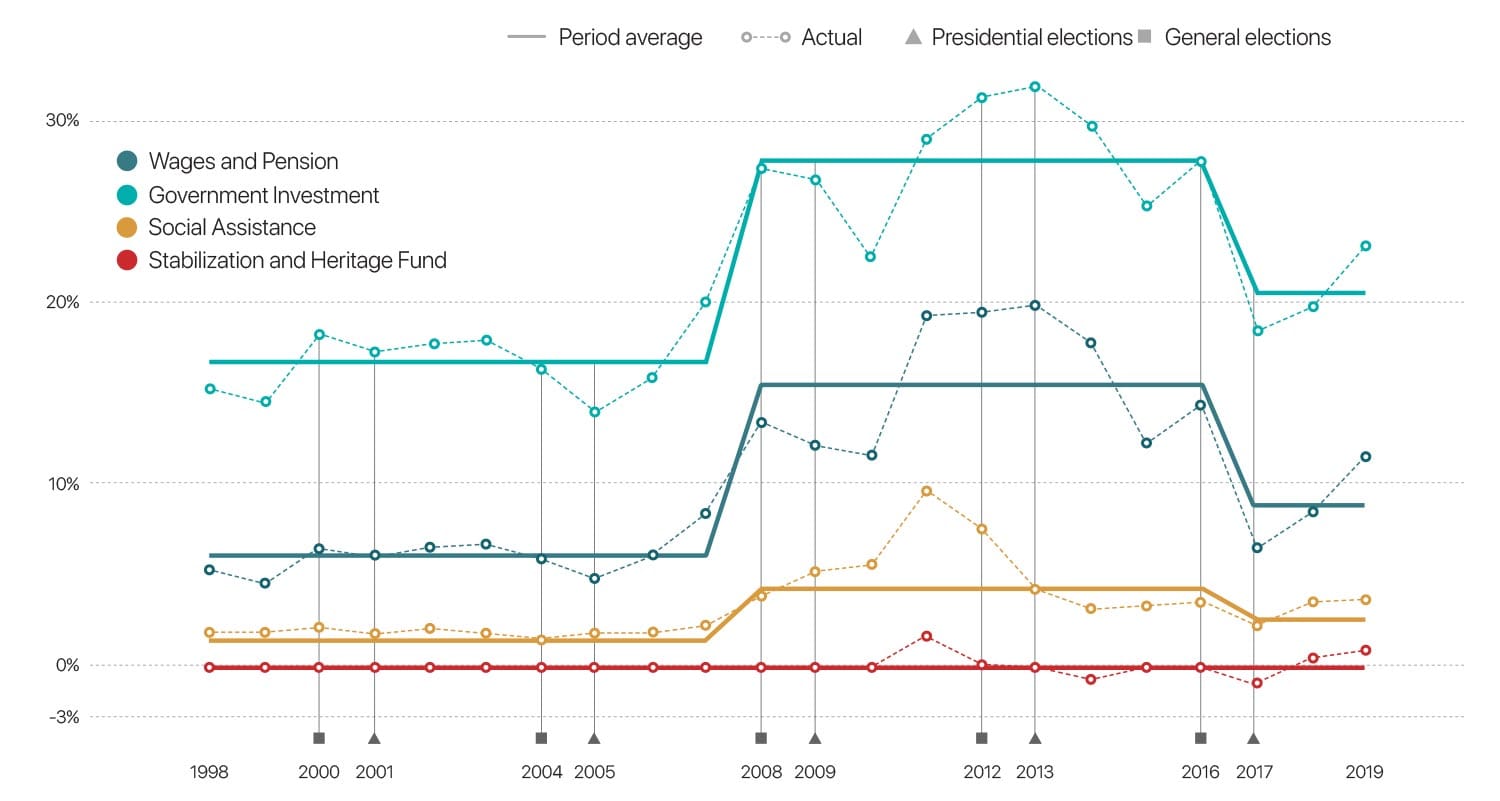Click the Presidential elections triangle legend icon
This screenshot has height=801, width=1500.
point(913,37)
